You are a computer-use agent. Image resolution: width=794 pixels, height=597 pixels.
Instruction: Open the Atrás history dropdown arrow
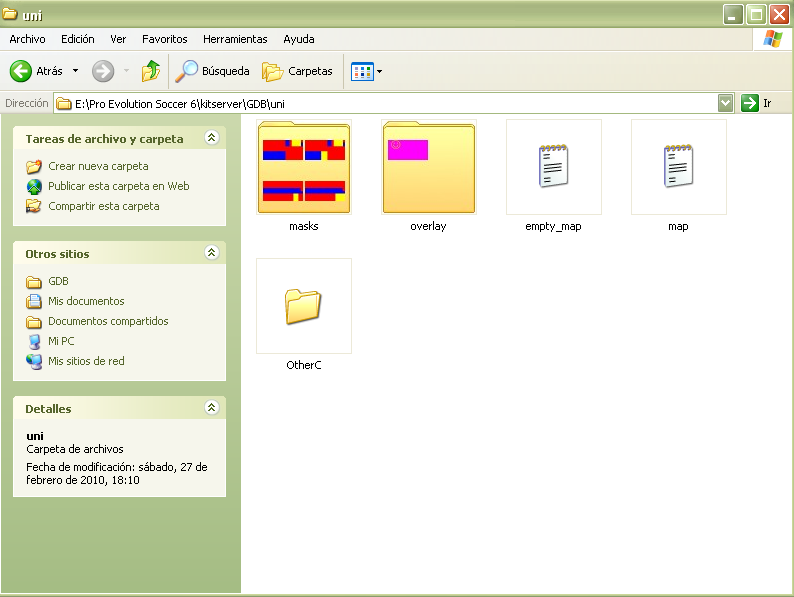pyautogui.click(x=75, y=71)
